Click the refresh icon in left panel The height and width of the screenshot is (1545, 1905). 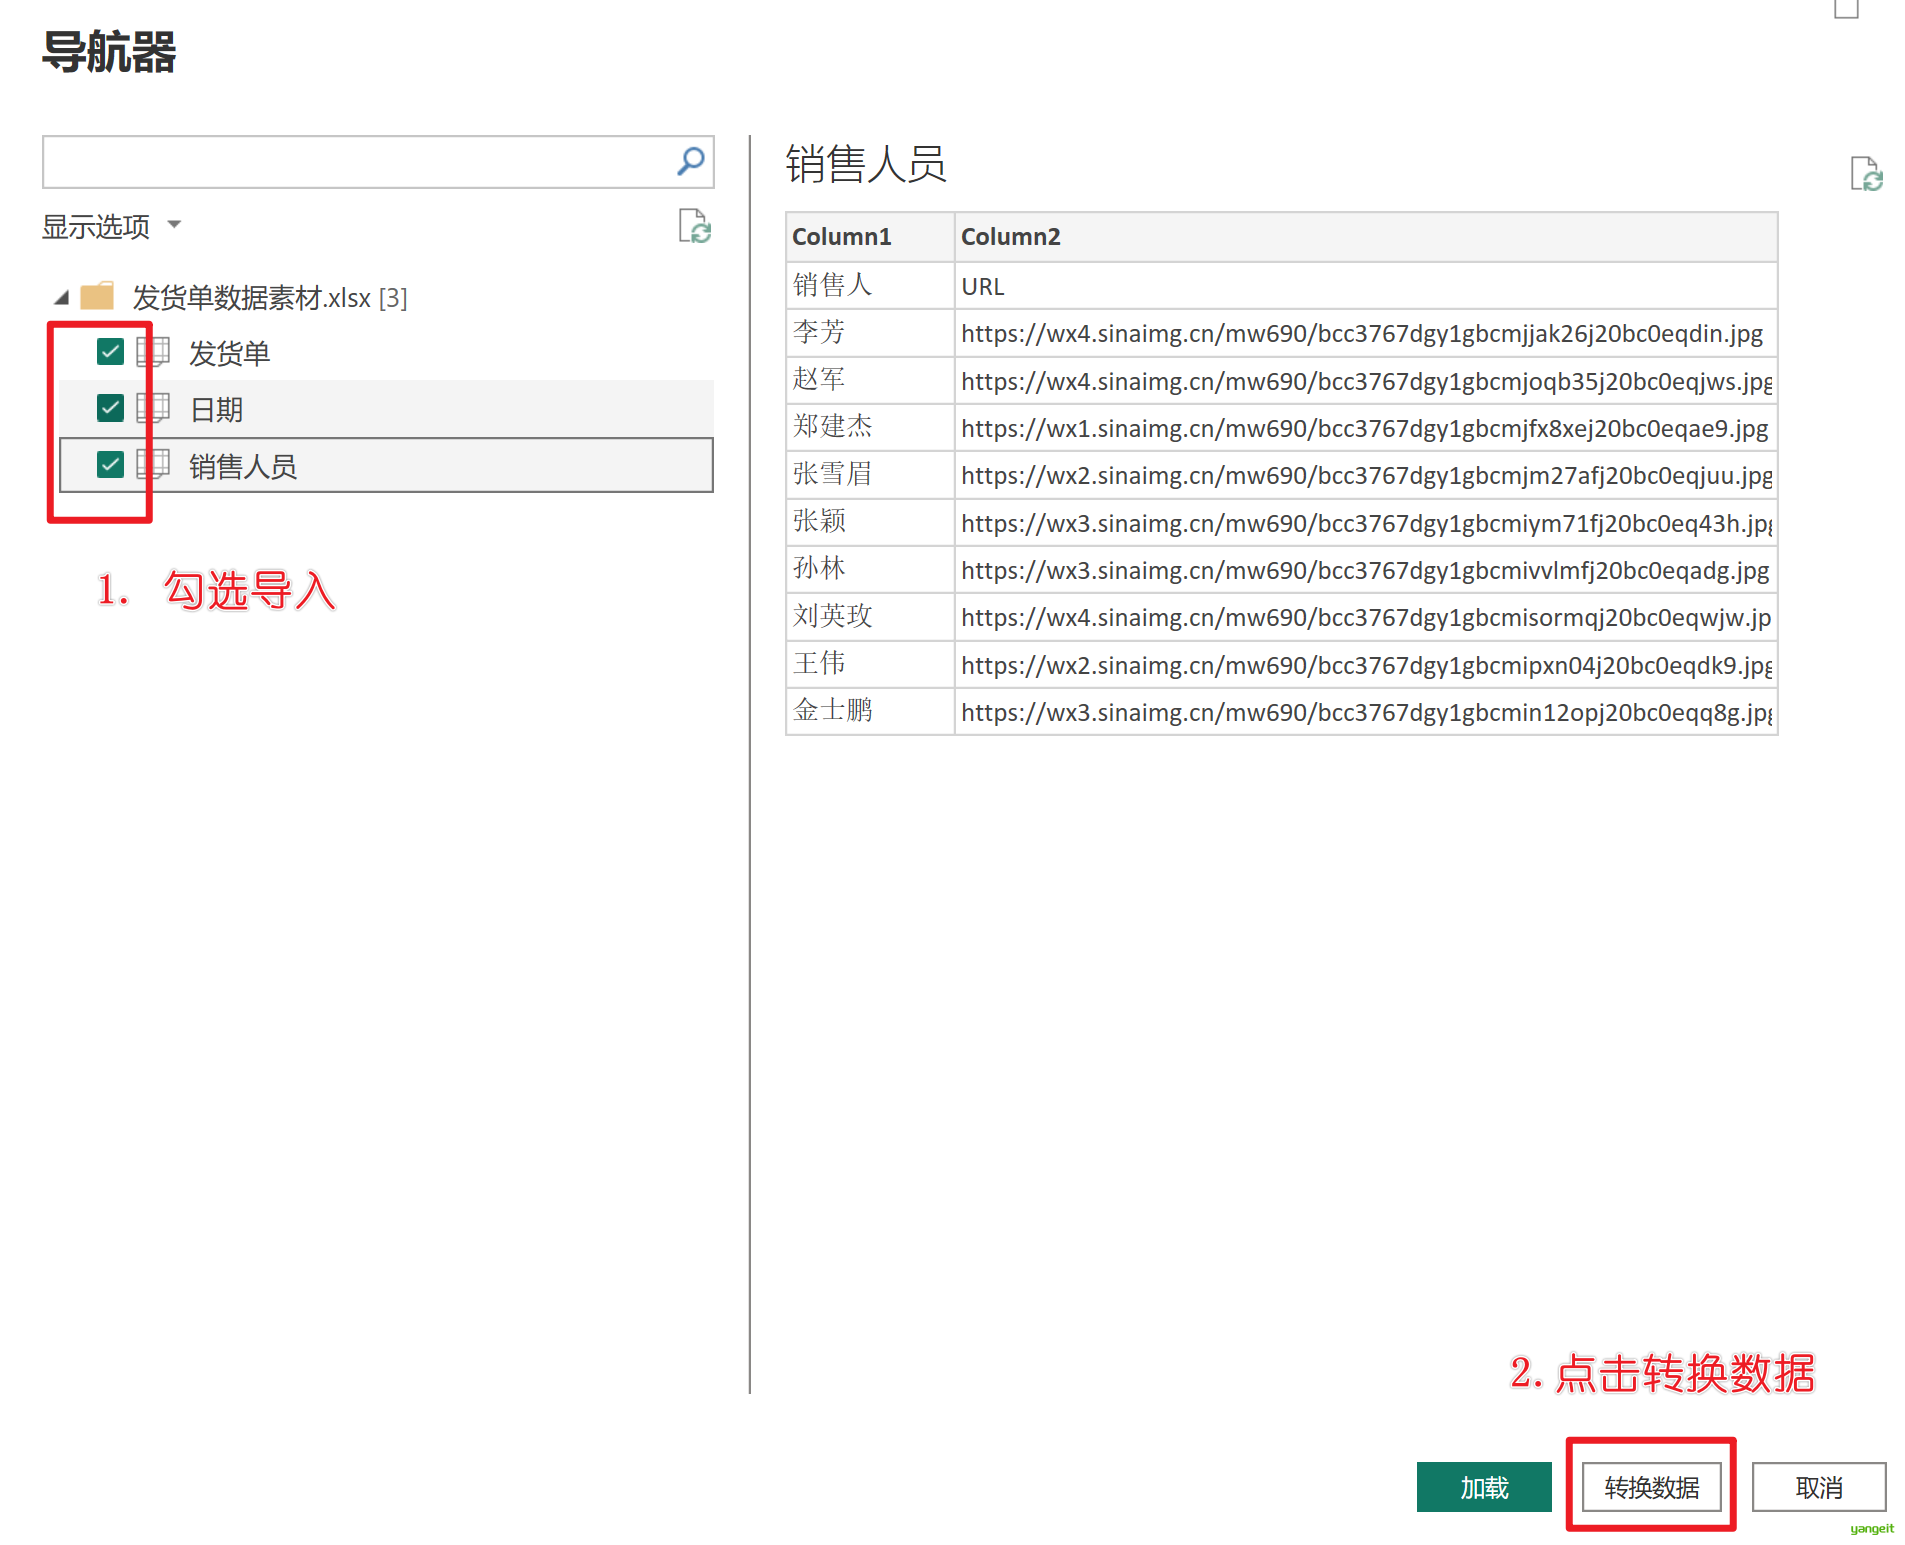[x=694, y=226]
